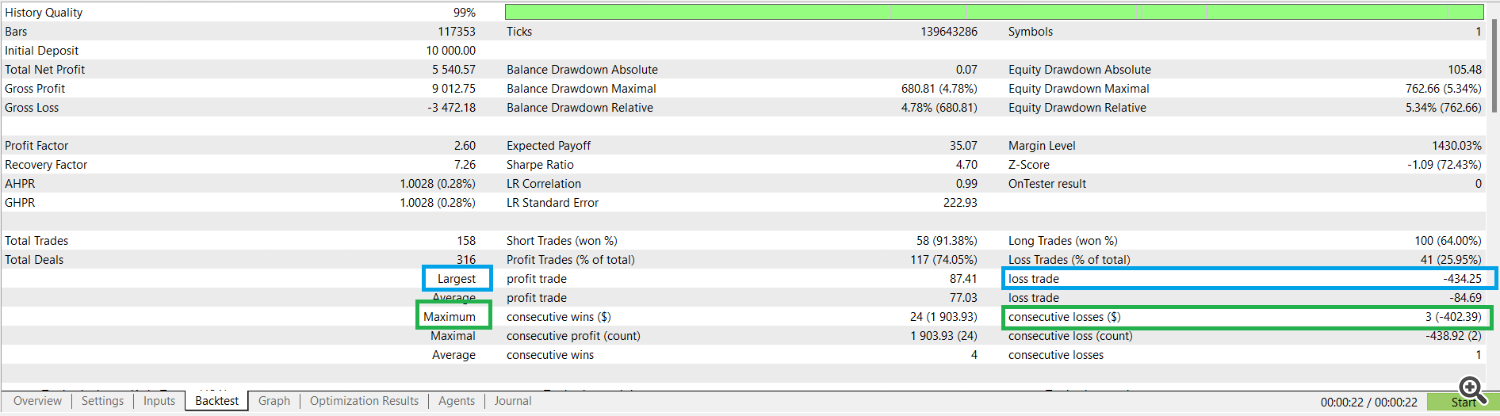Click the Ticks value 139643286
Screen dimensions: 1500x416
pyautogui.click(x=948, y=32)
